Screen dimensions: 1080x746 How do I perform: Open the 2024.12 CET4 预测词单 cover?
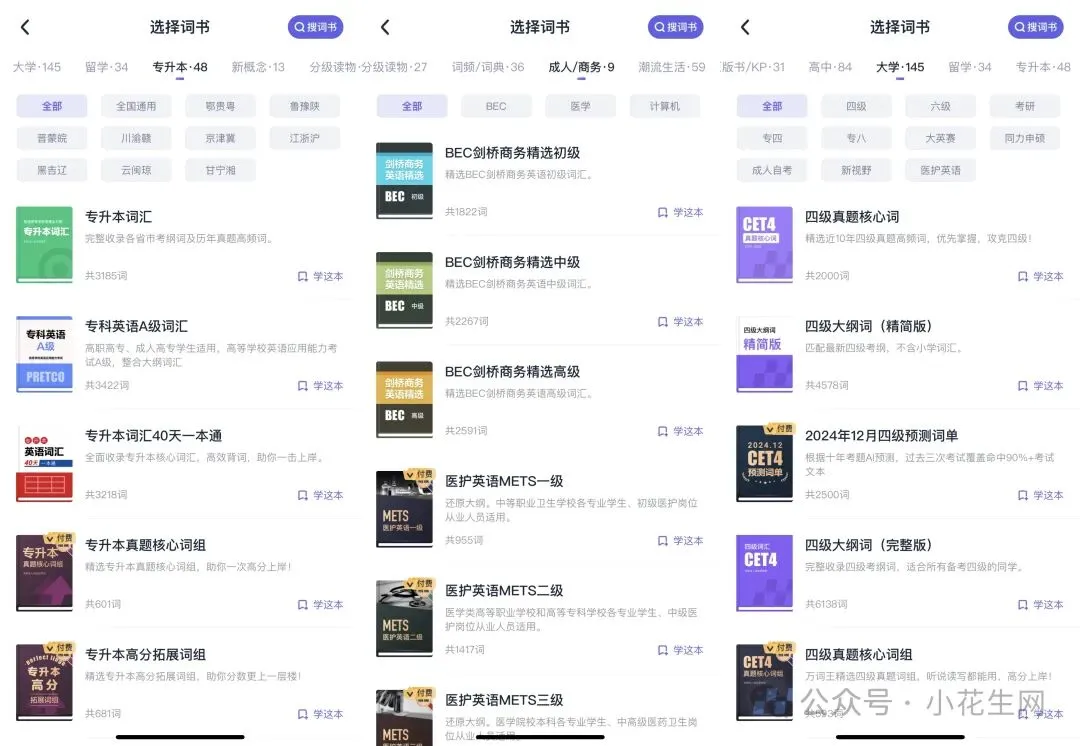[x=765, y=464]
